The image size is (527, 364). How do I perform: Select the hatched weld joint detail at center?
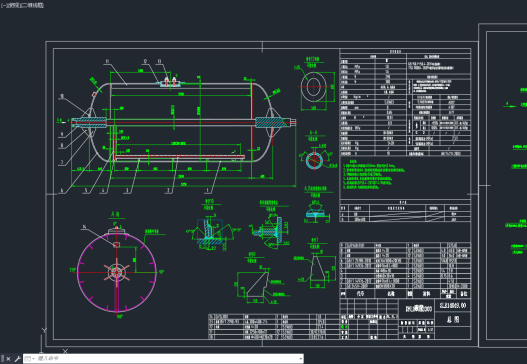209,232
